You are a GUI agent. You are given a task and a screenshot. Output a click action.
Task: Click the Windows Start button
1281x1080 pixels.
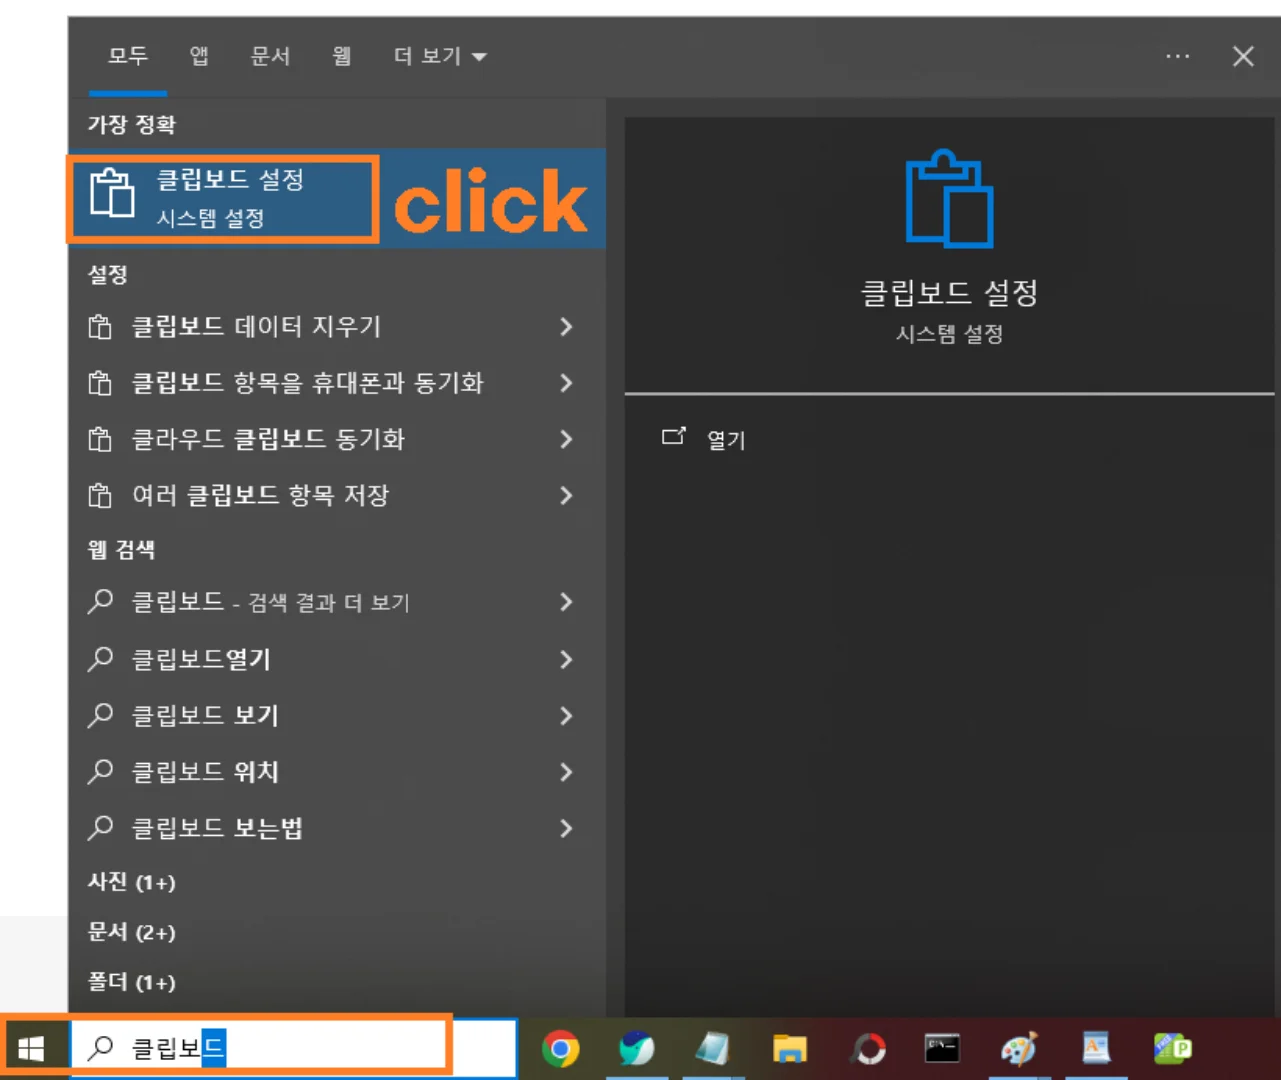(x=29, y=1048)
